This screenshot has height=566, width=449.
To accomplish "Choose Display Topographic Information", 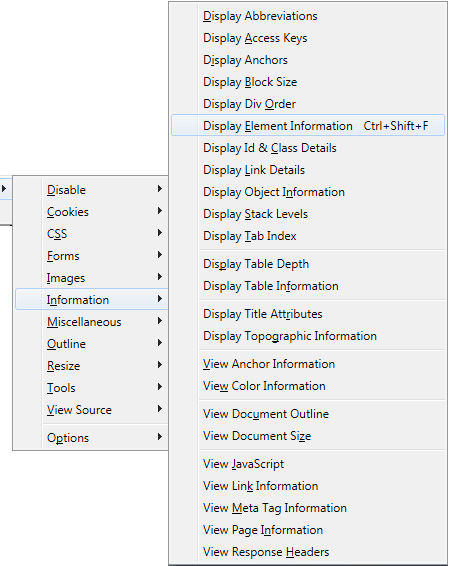I will tap(308, 336).
